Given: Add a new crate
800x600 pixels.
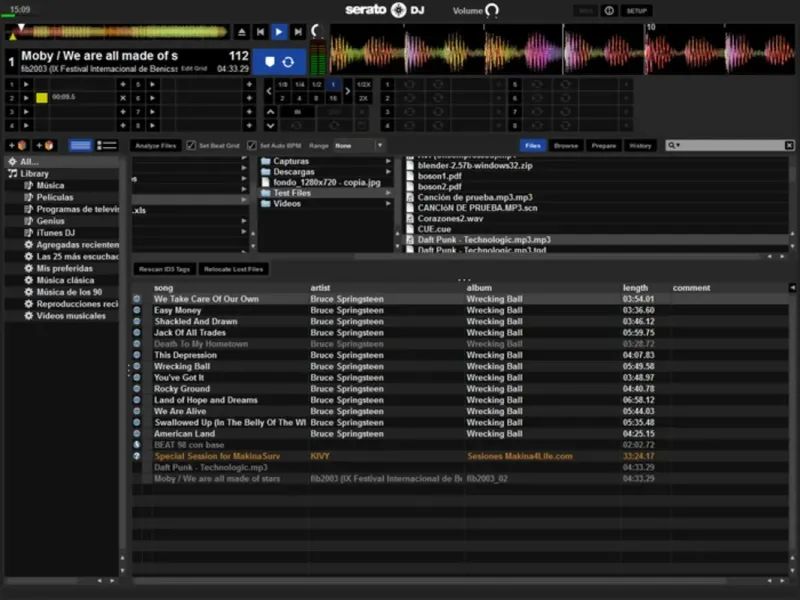Looking at the screenshot, I should pyautogui.click(x=15, y=146).
